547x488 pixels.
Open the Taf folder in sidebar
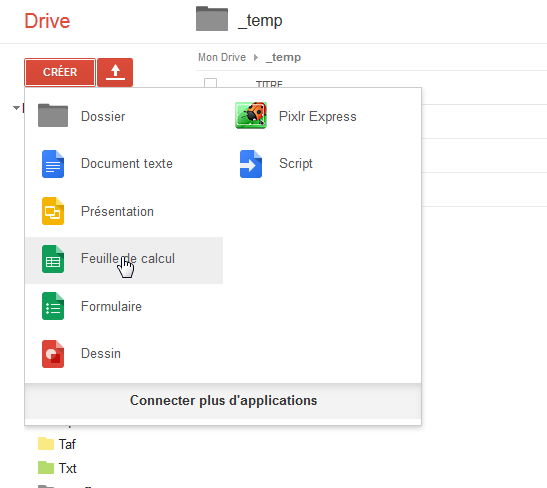pyautogui.click(x=67, y=444)
